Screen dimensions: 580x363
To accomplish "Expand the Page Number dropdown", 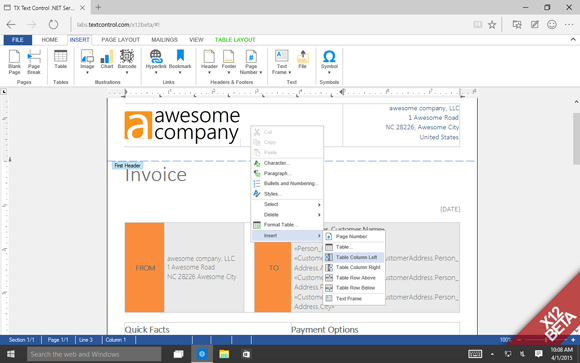I will (251, 62).
